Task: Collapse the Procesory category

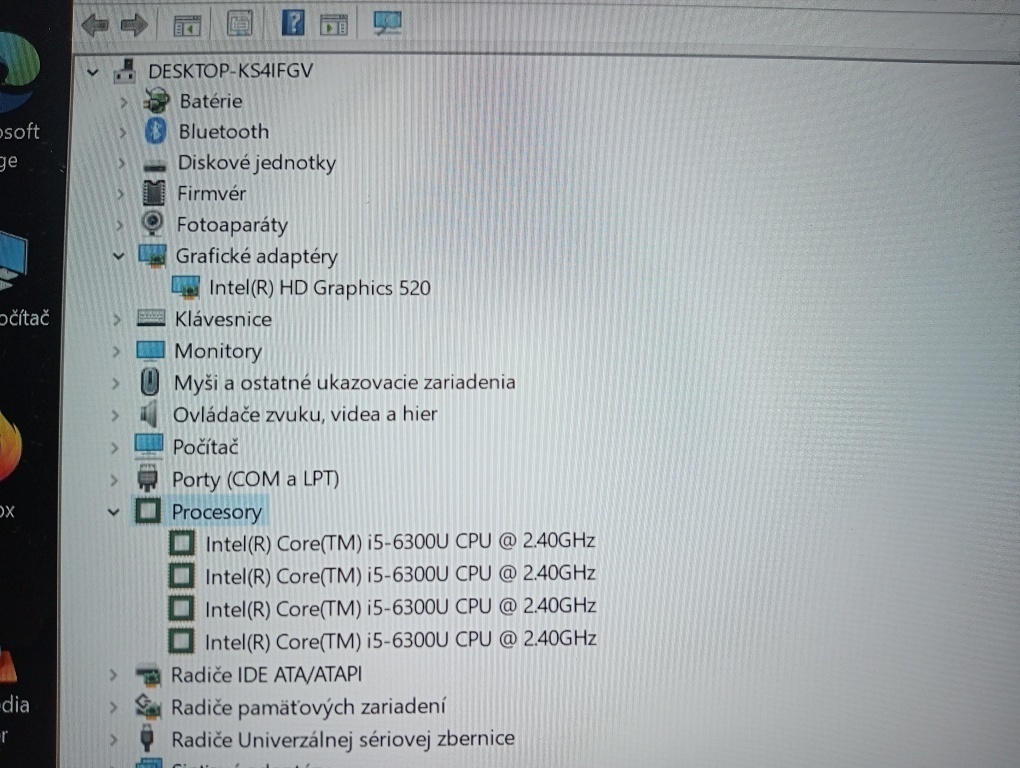Action: click(113, 511)
